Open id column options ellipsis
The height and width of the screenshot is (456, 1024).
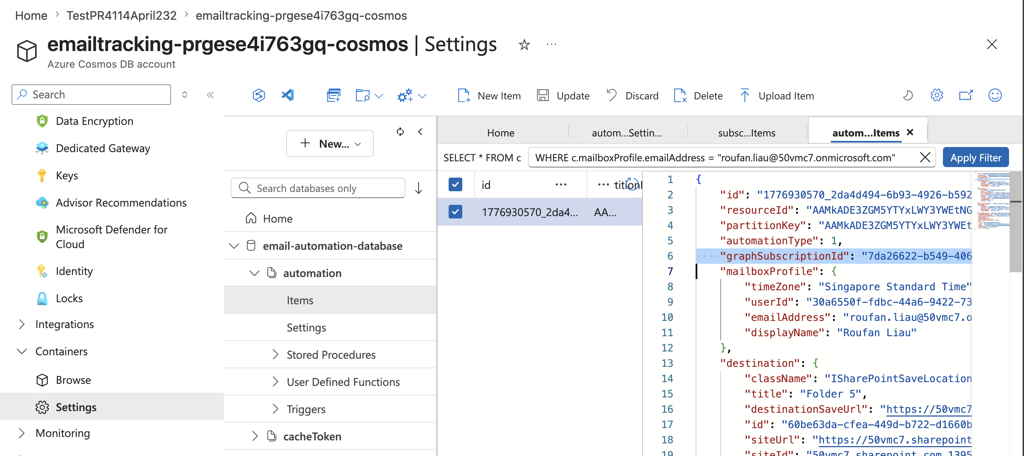pyautogui.click(x=561, y=184)
